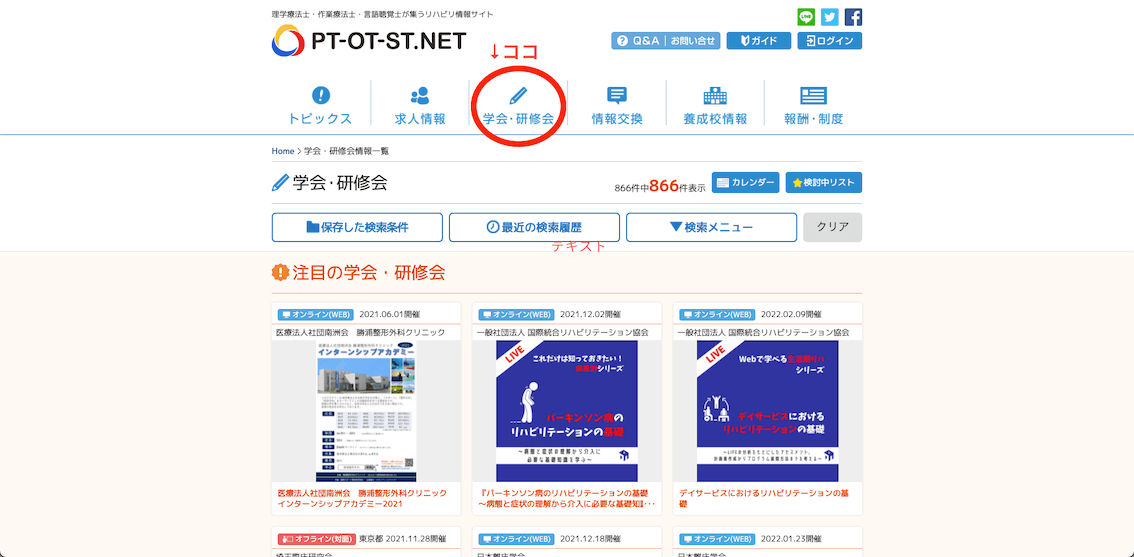
Task: Open the Twitter share icon
Action: click(x=830, y=17)
